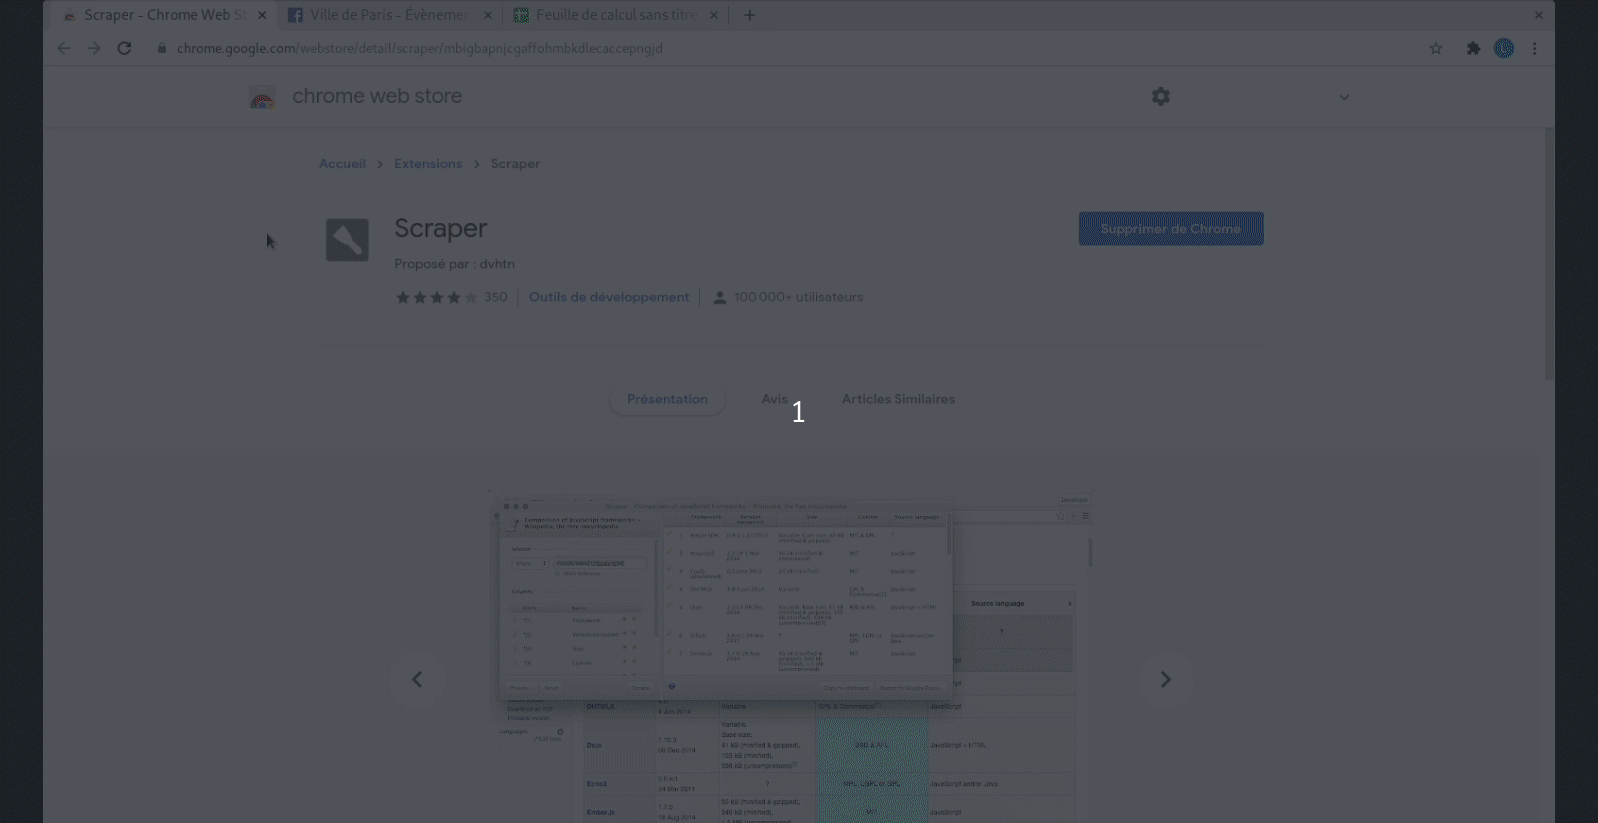Open the extensions puzzle icon
The image size is (1598, 823).
(x=1473, y=48)
